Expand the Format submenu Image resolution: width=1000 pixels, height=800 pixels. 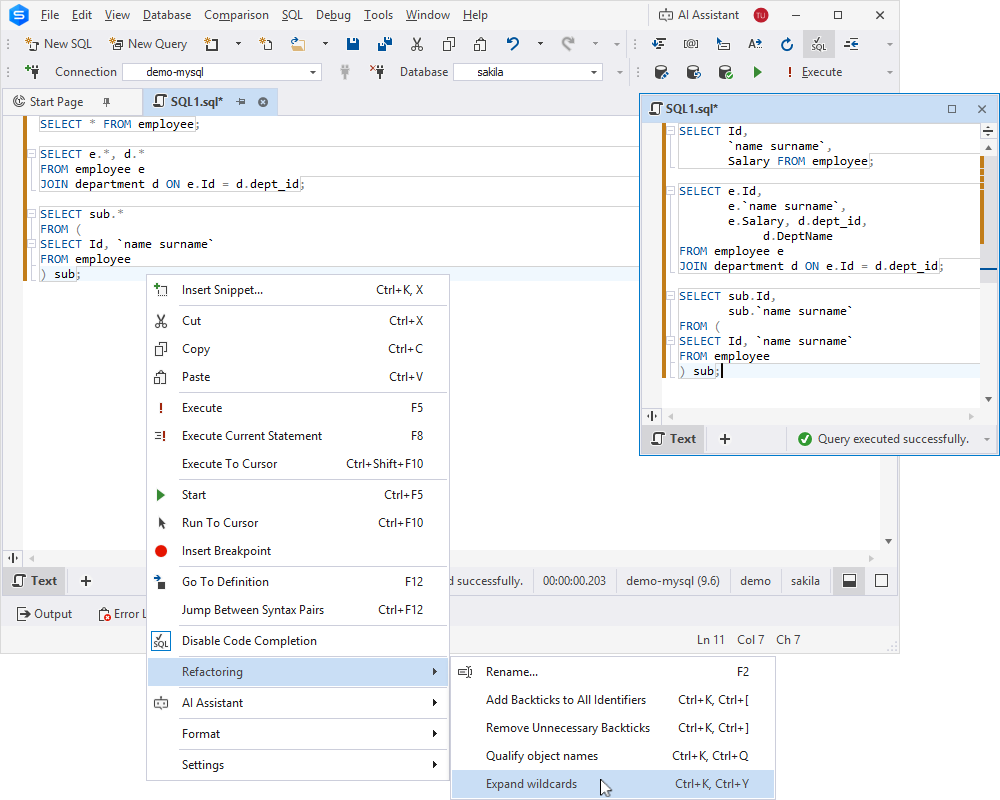pyautogui.click(x=298, y=734)
